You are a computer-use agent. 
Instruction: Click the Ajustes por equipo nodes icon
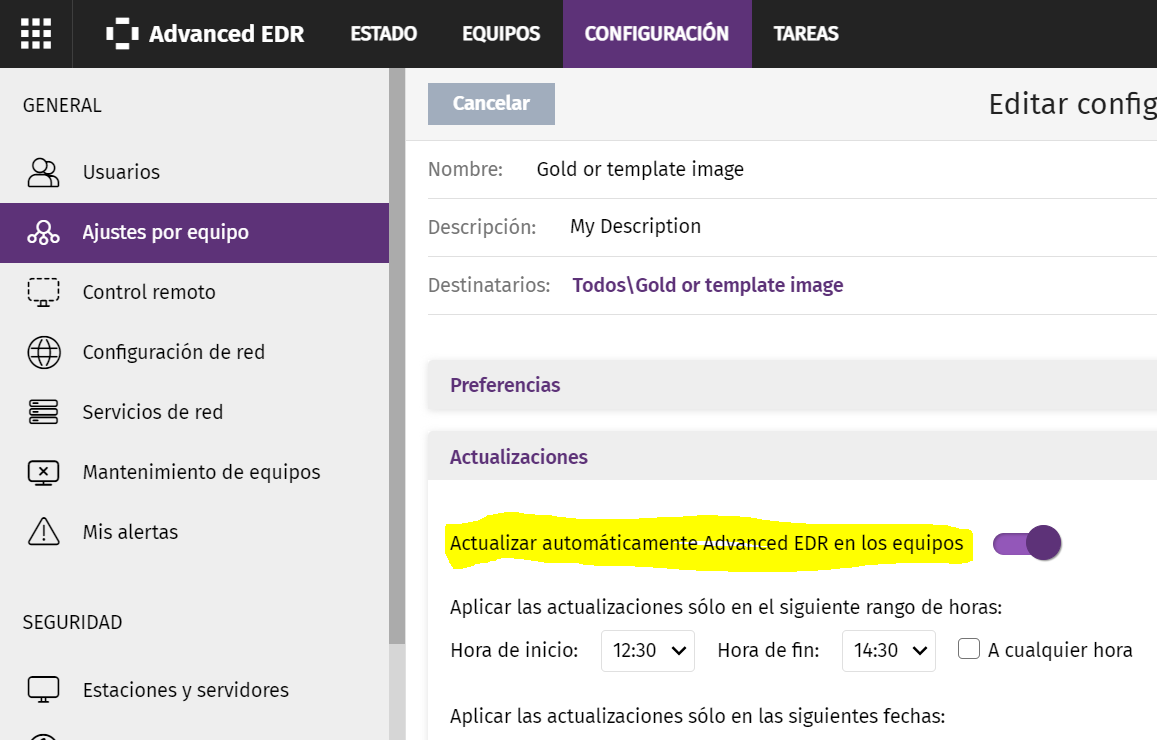(x=44, y=232)
